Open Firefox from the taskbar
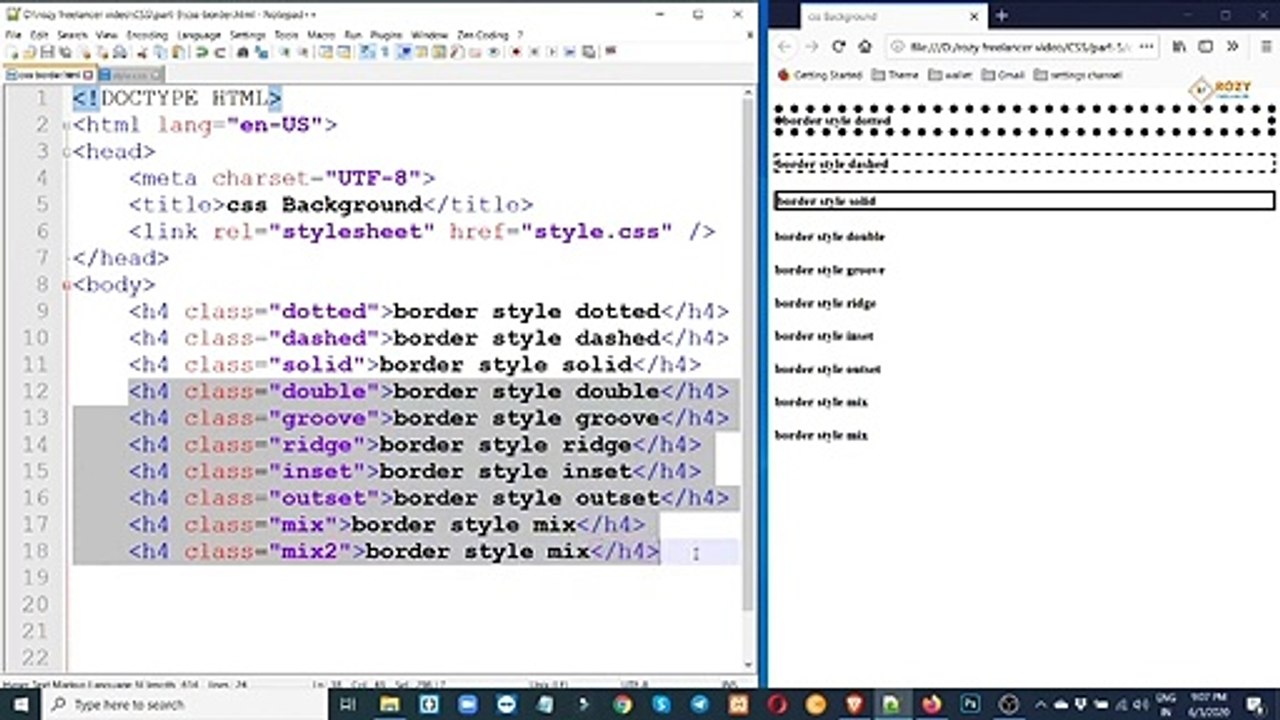This screenshot has width=1280, height=720. tap(932, 704)
